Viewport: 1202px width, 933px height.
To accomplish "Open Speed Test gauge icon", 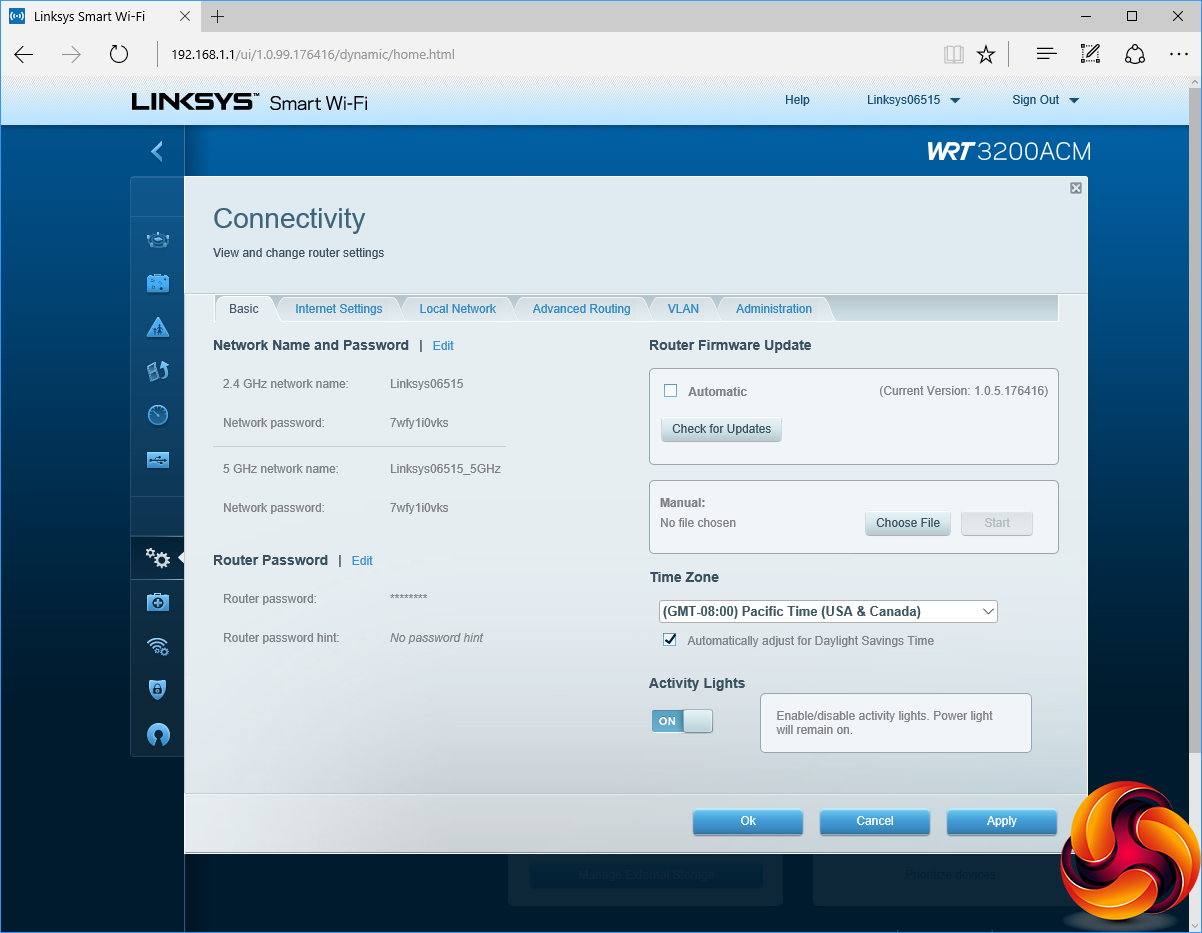I will click(157, 415).
